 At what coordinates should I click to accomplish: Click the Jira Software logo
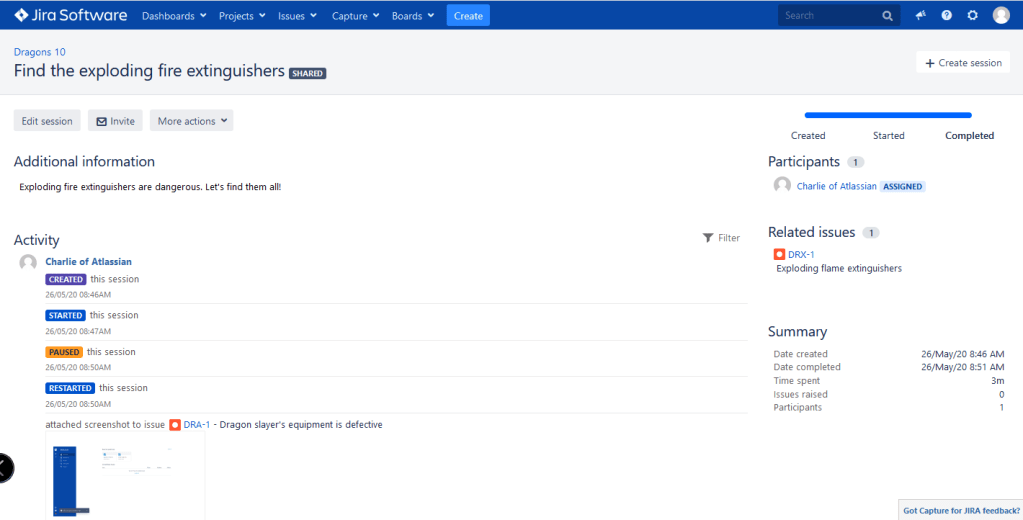click(x=70, y=15)
